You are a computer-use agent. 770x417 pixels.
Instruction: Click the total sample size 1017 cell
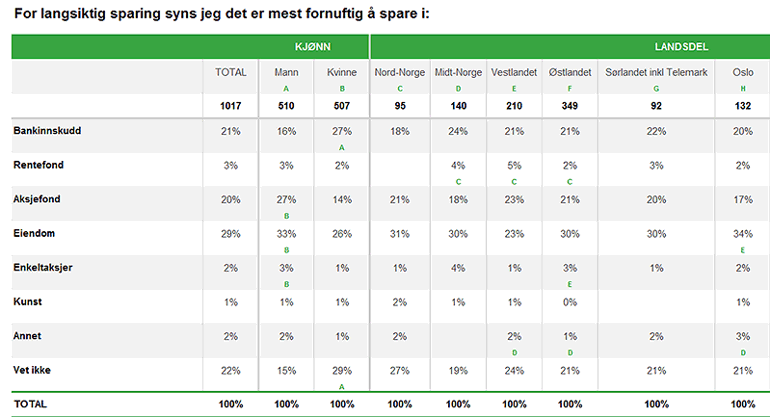pyautogui.click(x=231, y=105)
